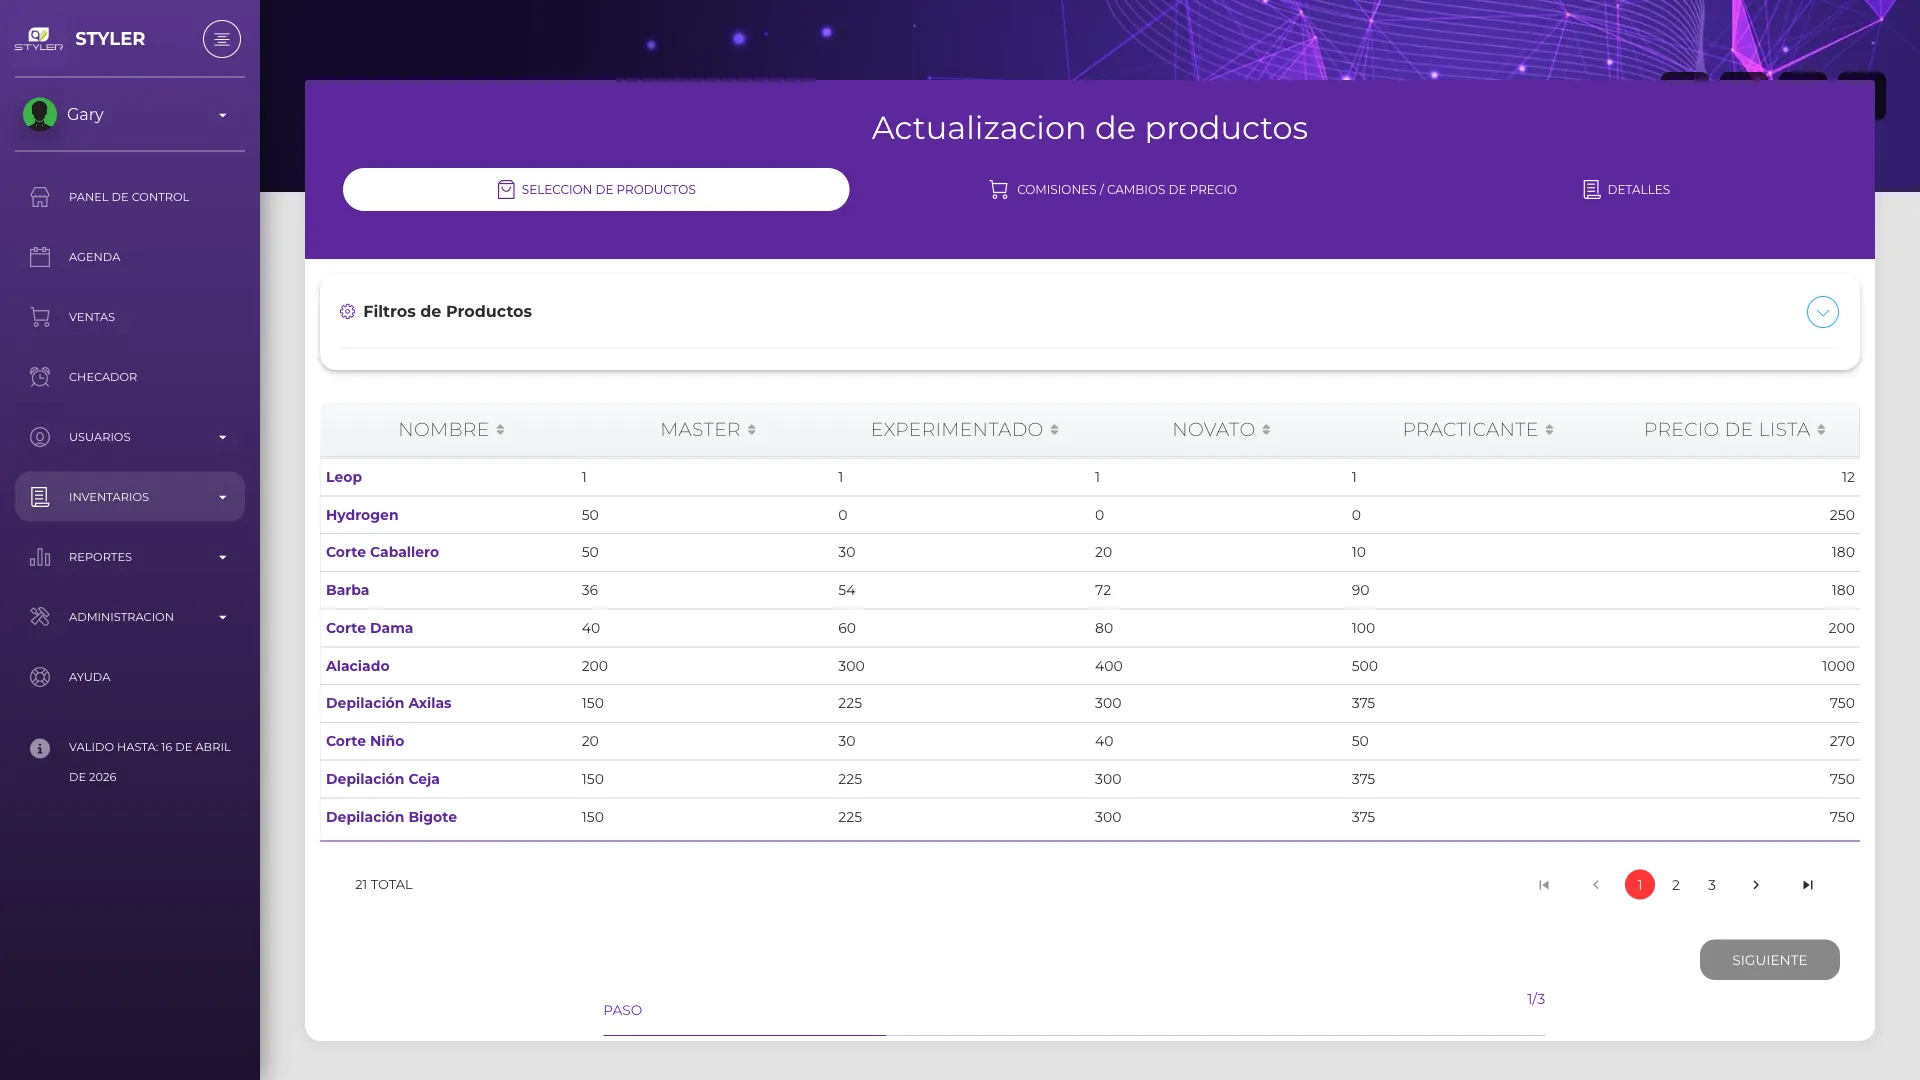
Task: Click Valido Hasta 16 de Abril text
Action: [150, 762]
